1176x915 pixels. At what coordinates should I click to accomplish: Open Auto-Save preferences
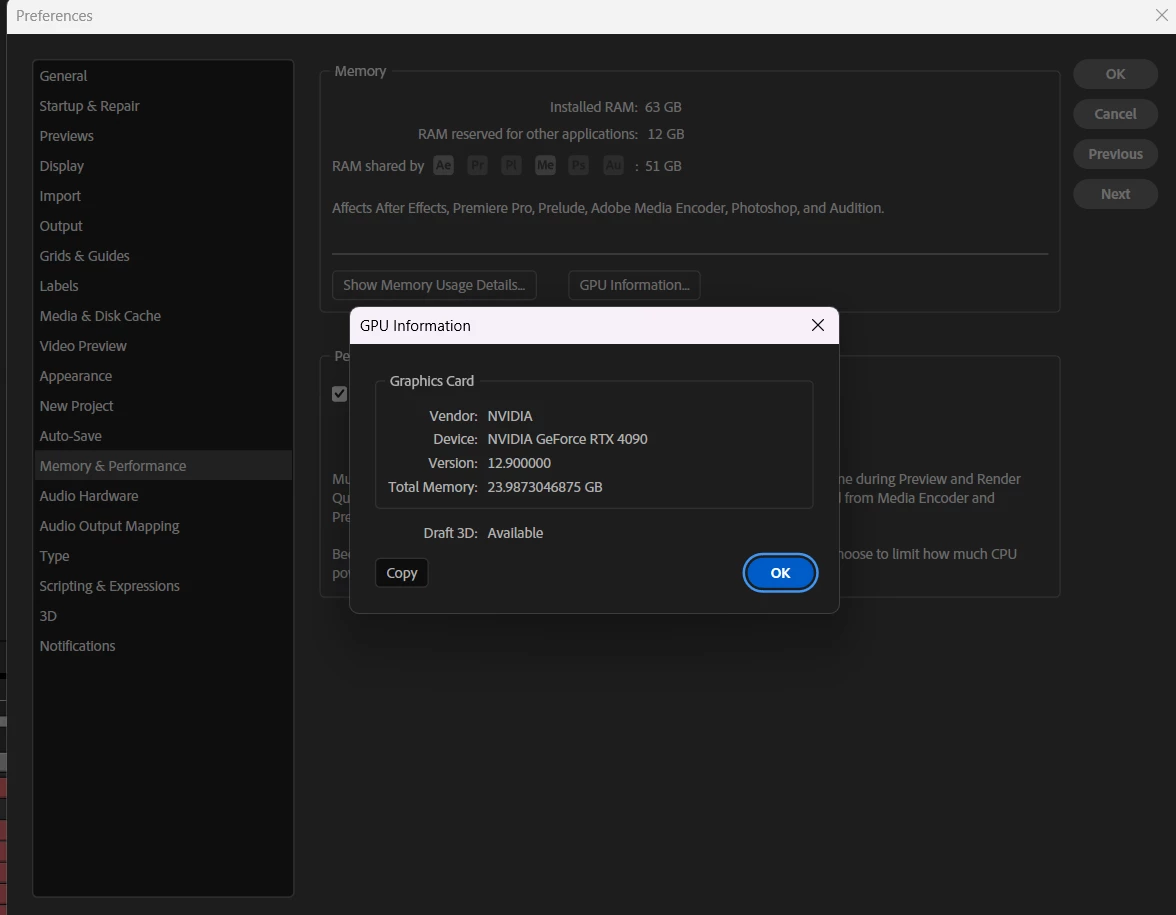pyautogui.click(x=163, y=436)
